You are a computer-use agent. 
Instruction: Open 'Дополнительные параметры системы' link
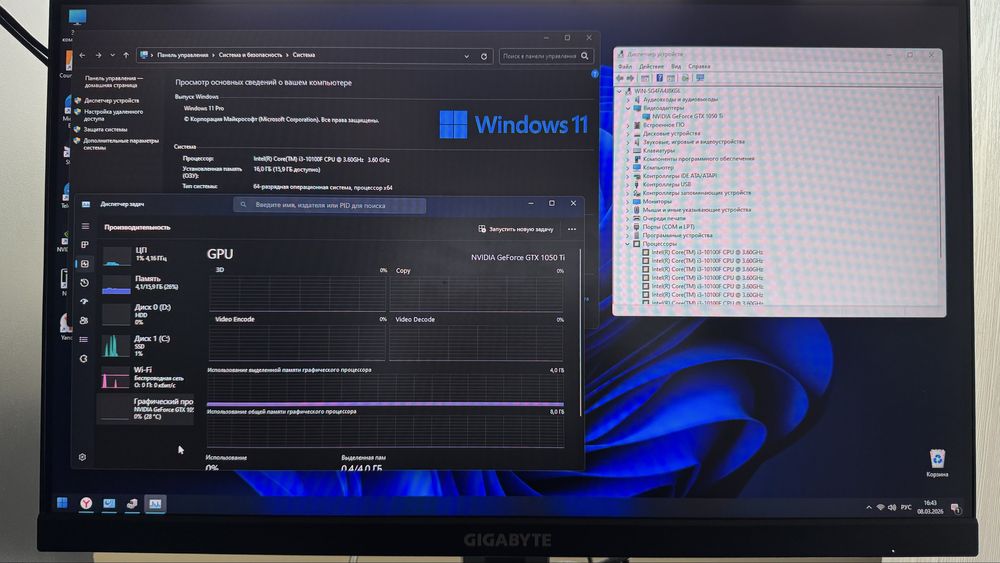pos(121,143)
